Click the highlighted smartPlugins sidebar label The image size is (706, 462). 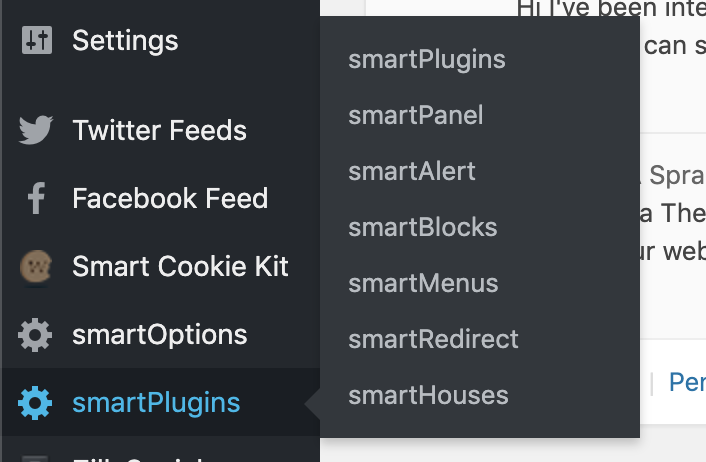tap(156, 403)
